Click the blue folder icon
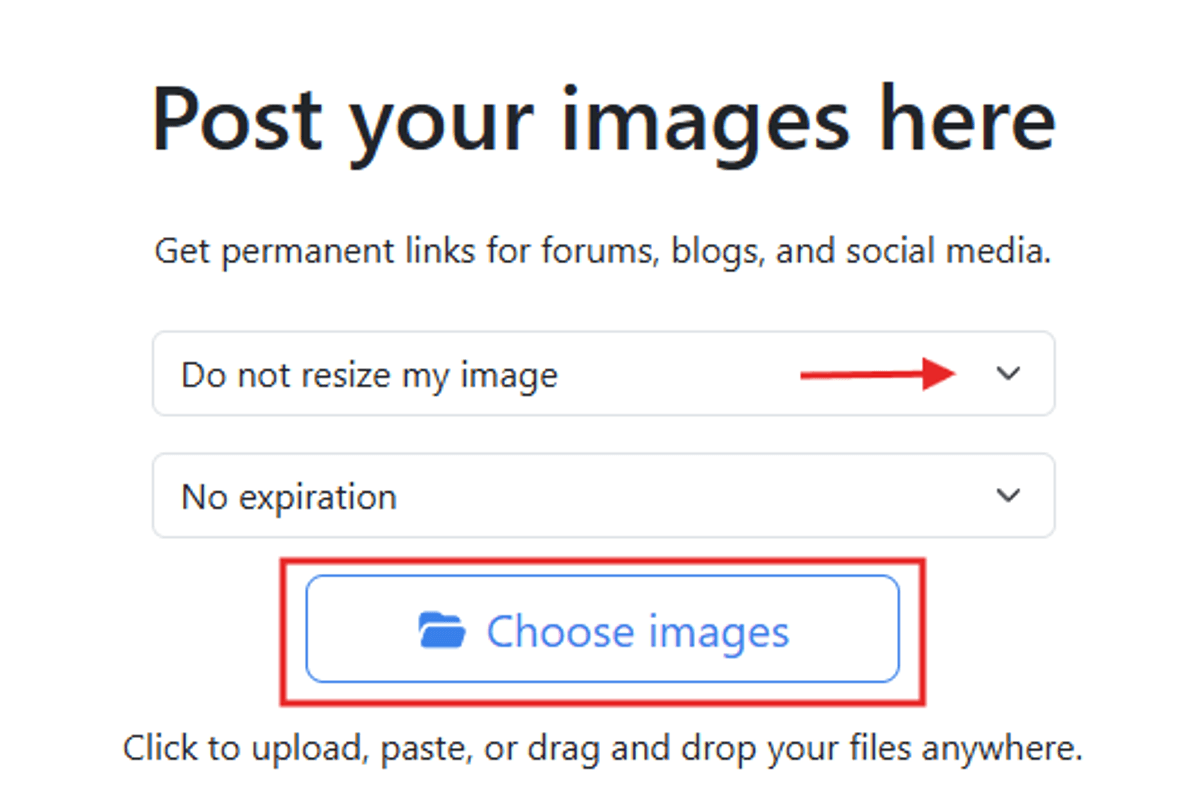The height and width of the screenshot is (811, 1200). click(x=441, y=631)
